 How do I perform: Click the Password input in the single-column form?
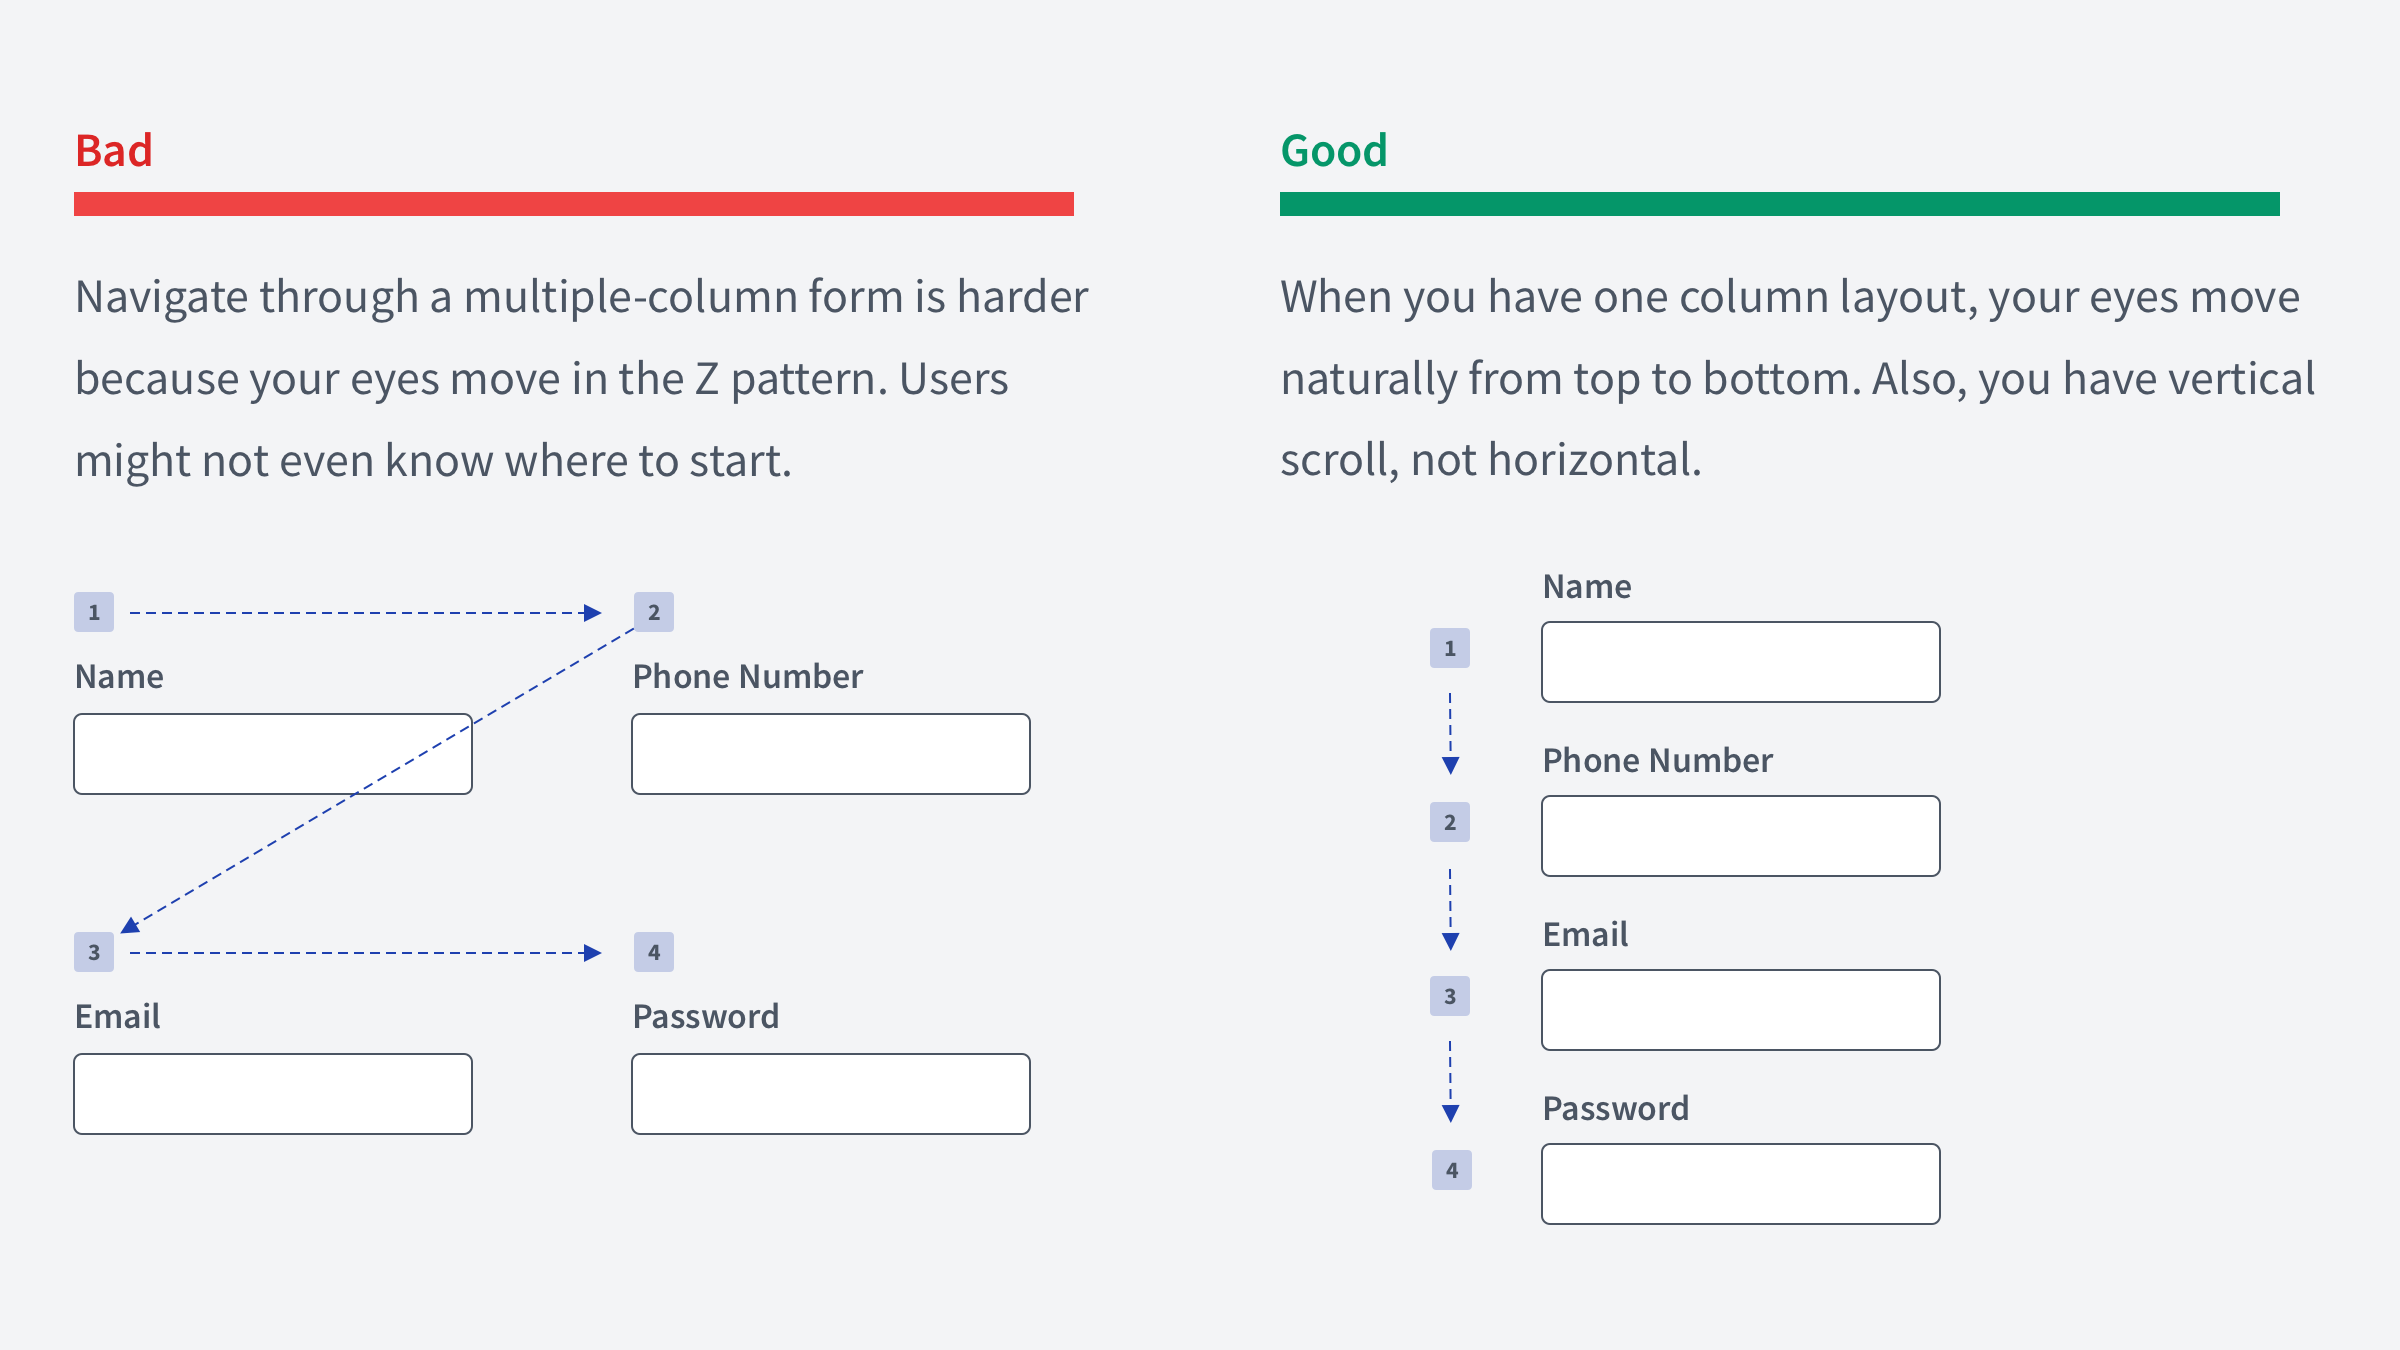(x=1741, y=1184)
